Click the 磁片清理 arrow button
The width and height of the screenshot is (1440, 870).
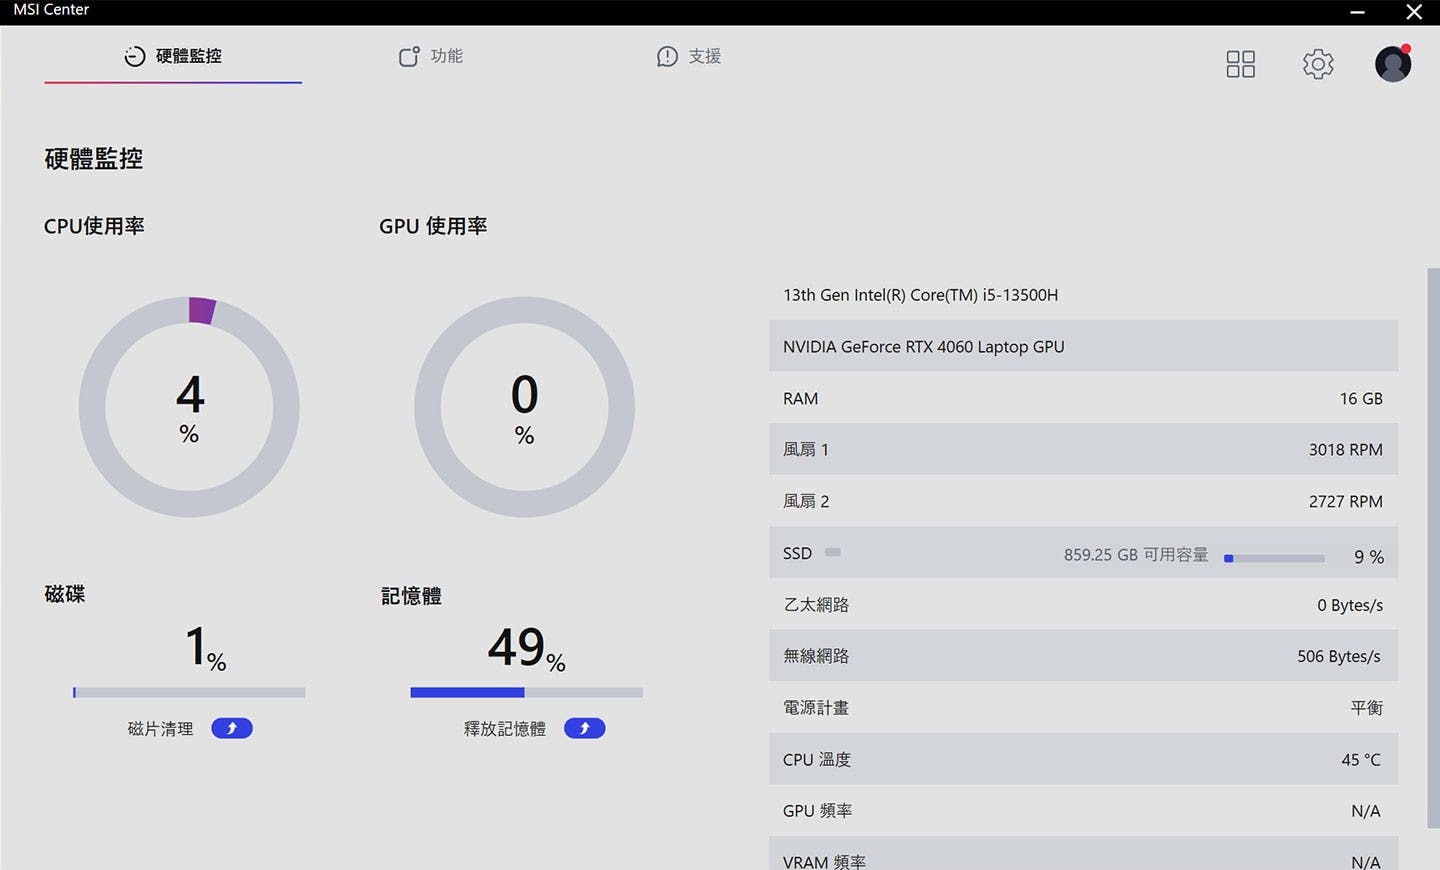(232, 728)
